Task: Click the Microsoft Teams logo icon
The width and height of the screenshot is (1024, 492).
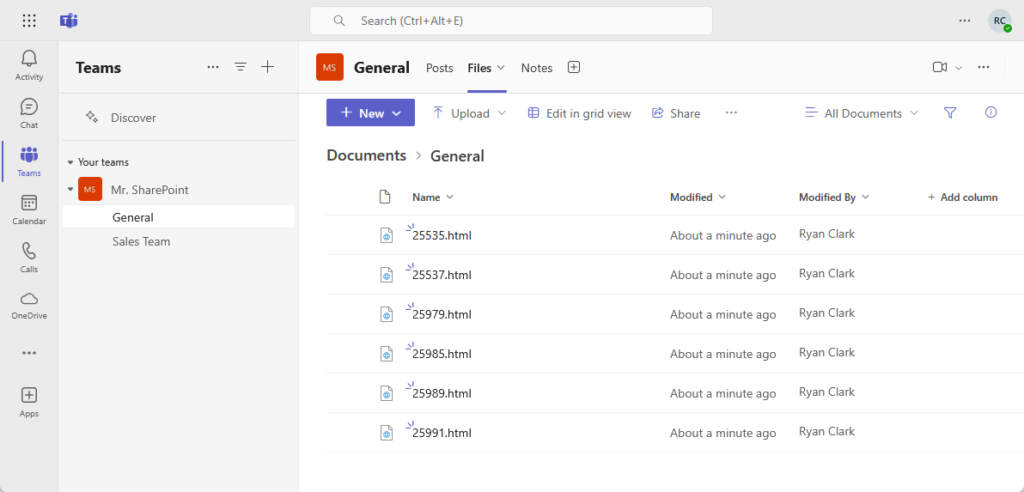Action: pyautogui.click(x=69, y=20)
